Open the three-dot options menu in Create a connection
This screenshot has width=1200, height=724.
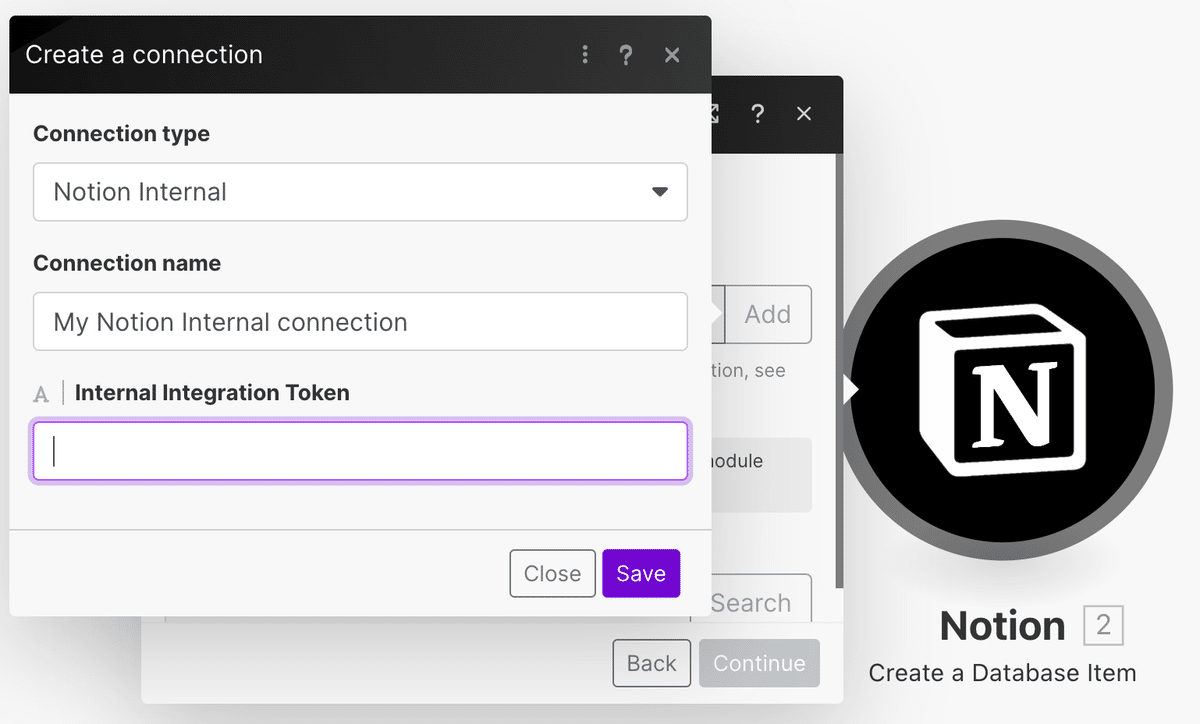585,55
